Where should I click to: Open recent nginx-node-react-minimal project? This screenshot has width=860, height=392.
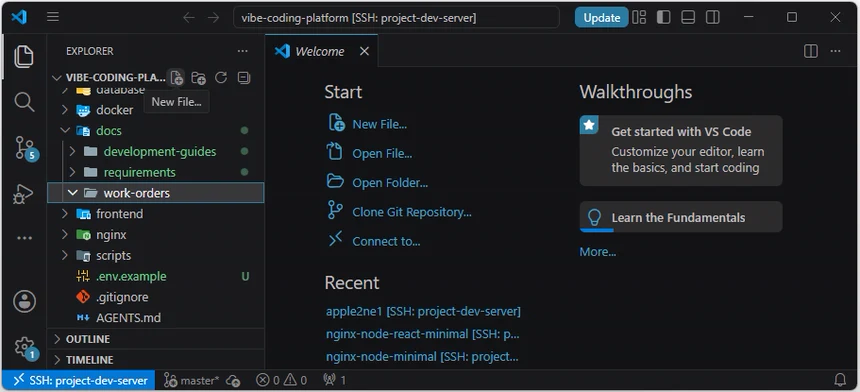pyautogui.click(x=423, y=334)
